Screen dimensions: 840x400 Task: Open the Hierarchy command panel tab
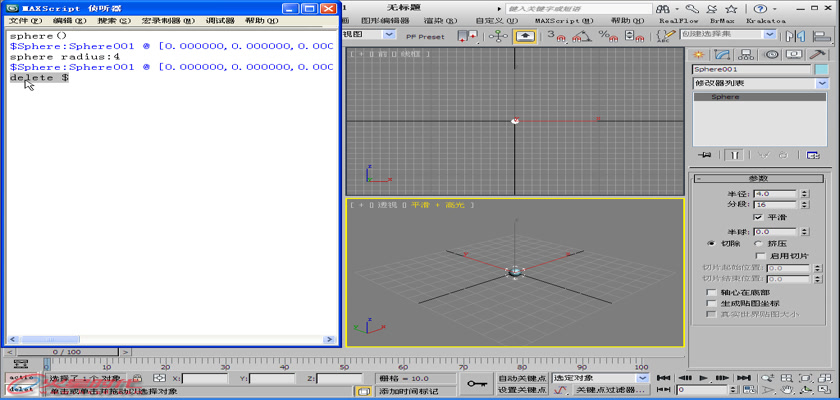746,55
